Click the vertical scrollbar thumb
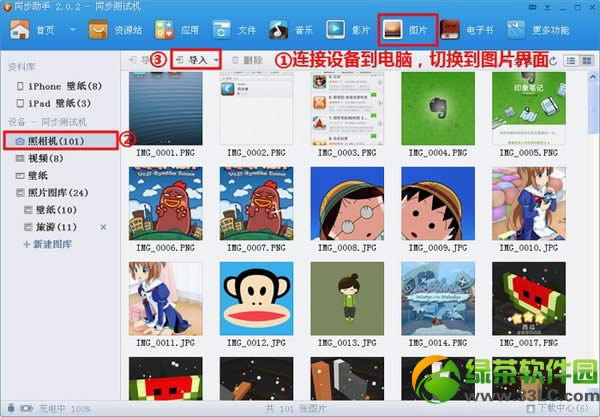Viewport: 600px width, 417px height. [593, 108]
